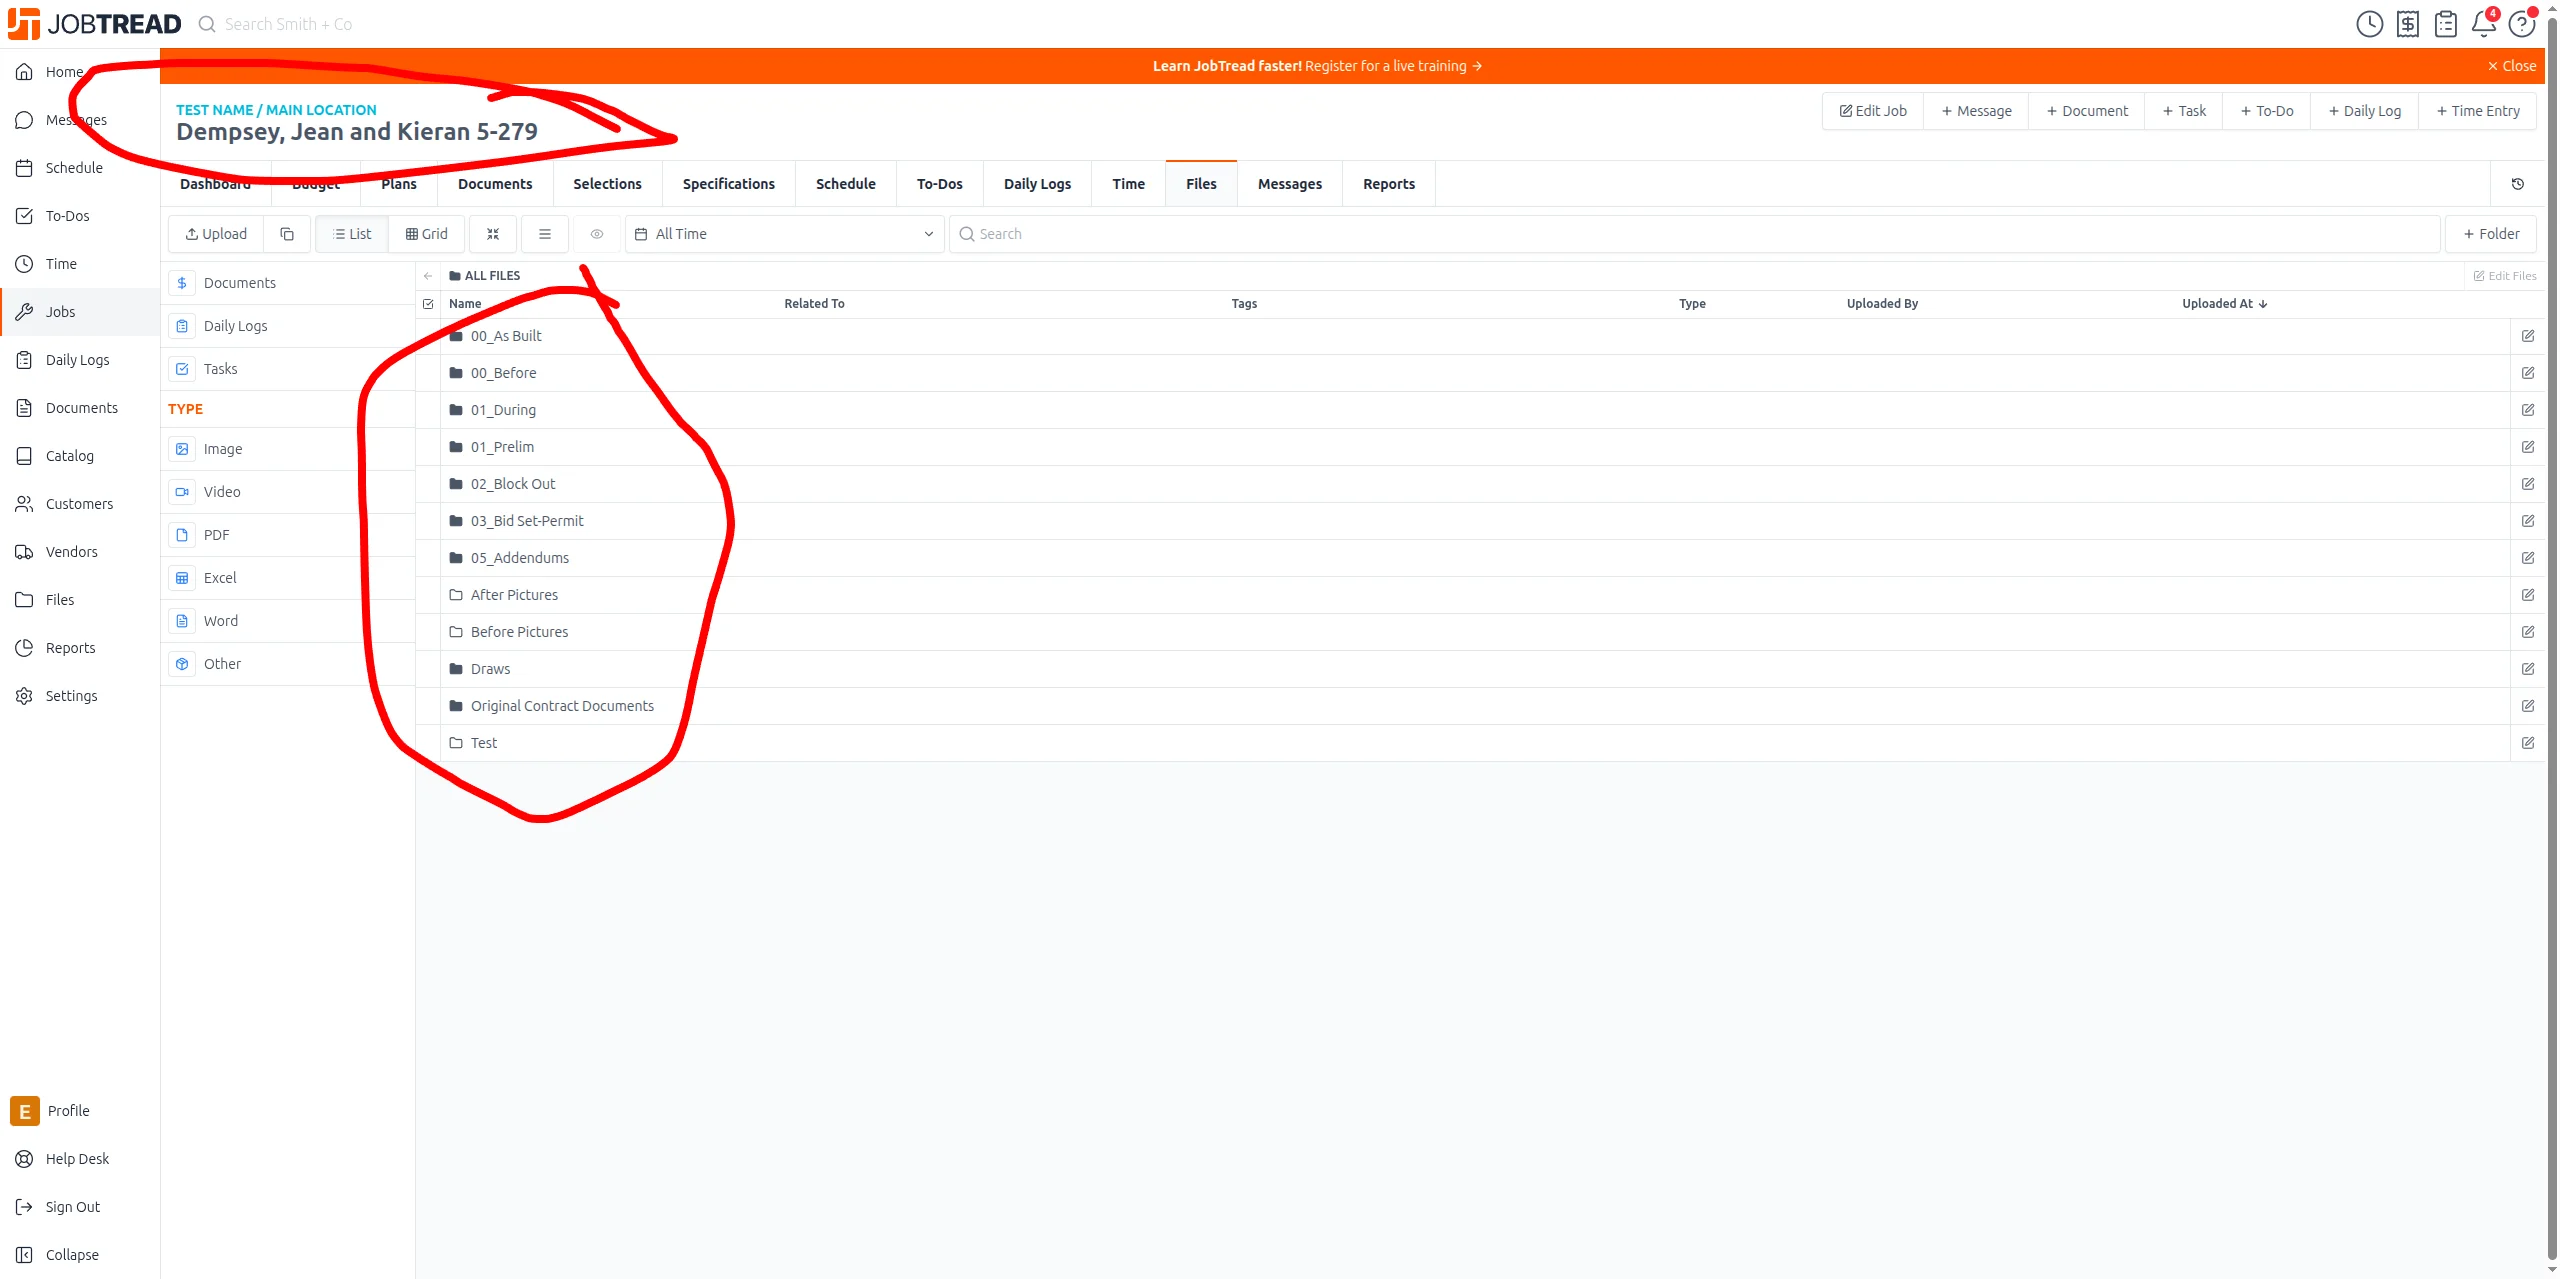Click the notifications bell icon

tap(2483, 24)
